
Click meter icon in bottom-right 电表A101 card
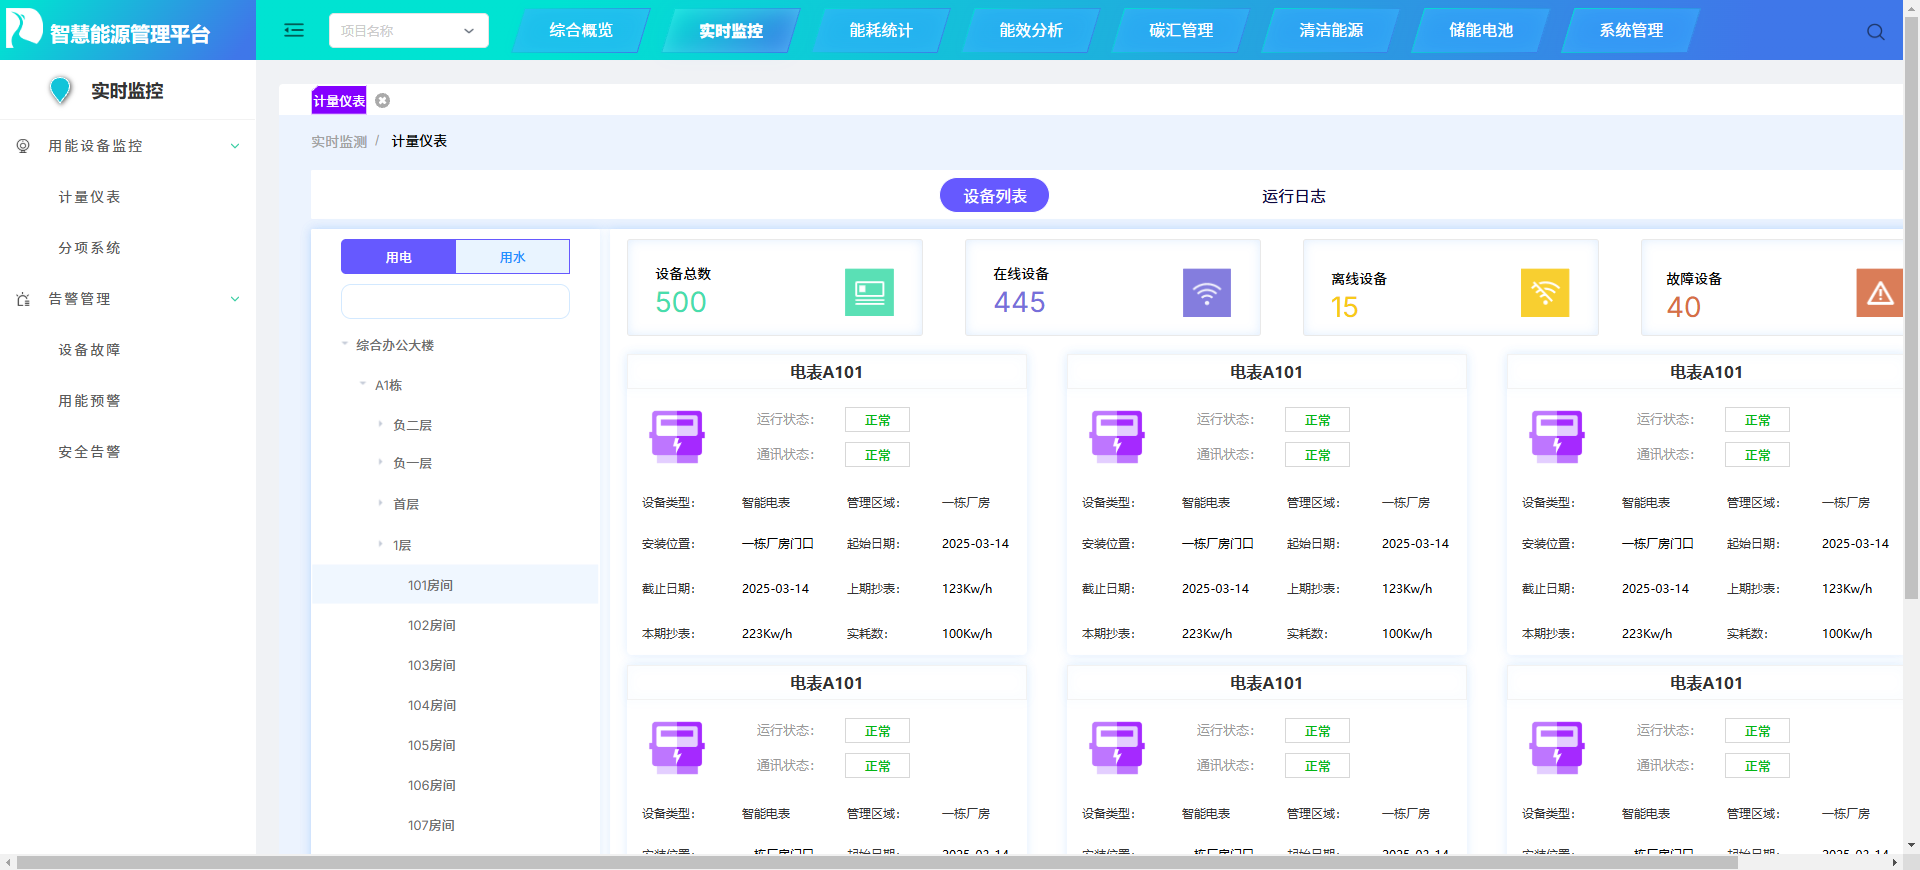point(1557,747)
